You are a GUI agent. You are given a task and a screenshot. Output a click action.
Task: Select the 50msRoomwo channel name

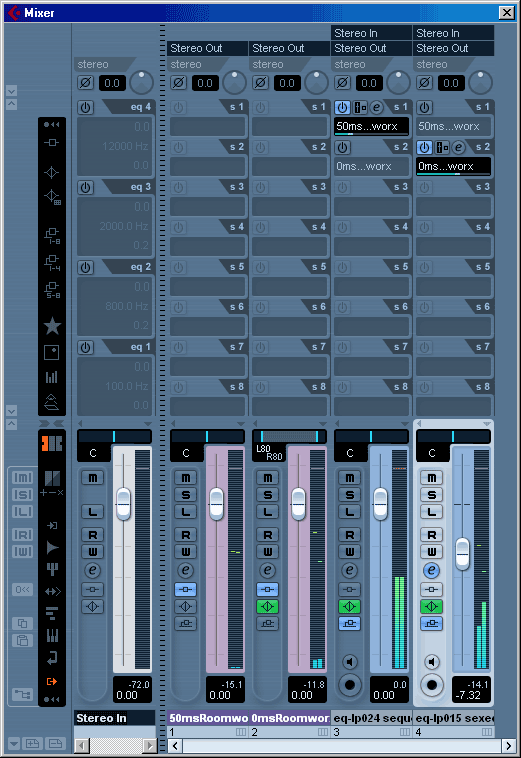pos(208,718)
